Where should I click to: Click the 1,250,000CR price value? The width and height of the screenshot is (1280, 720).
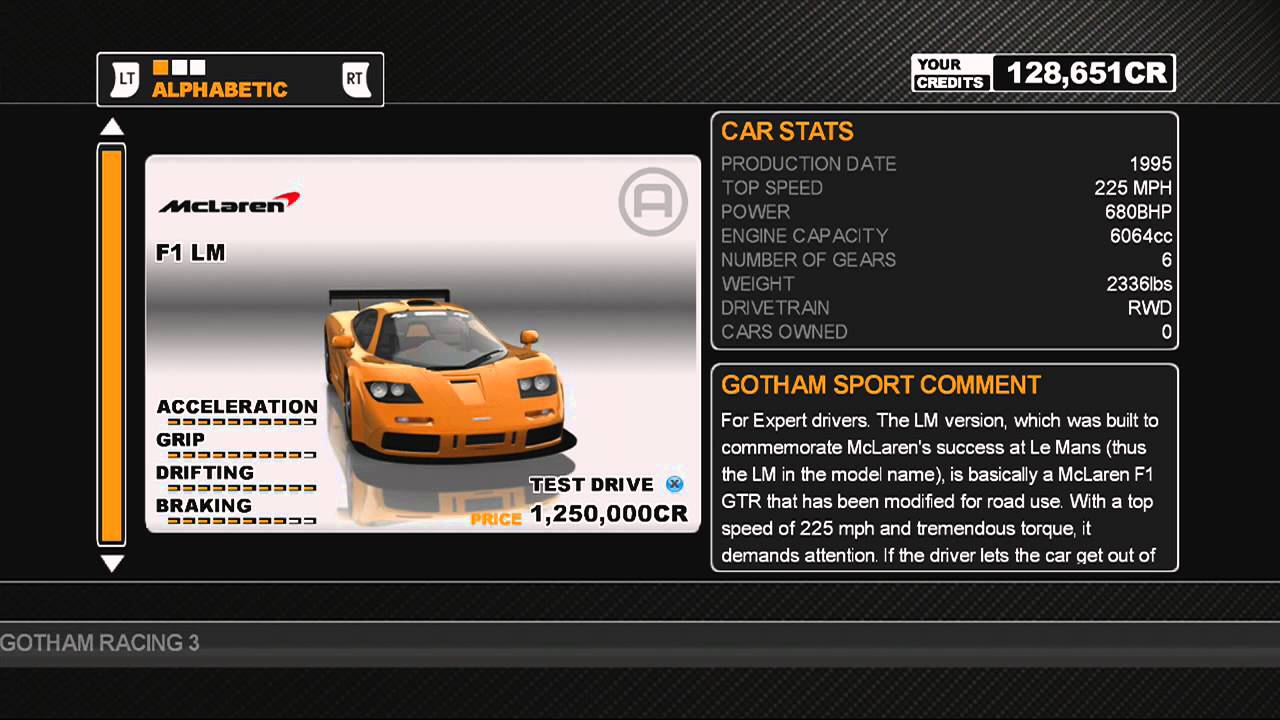609,514
